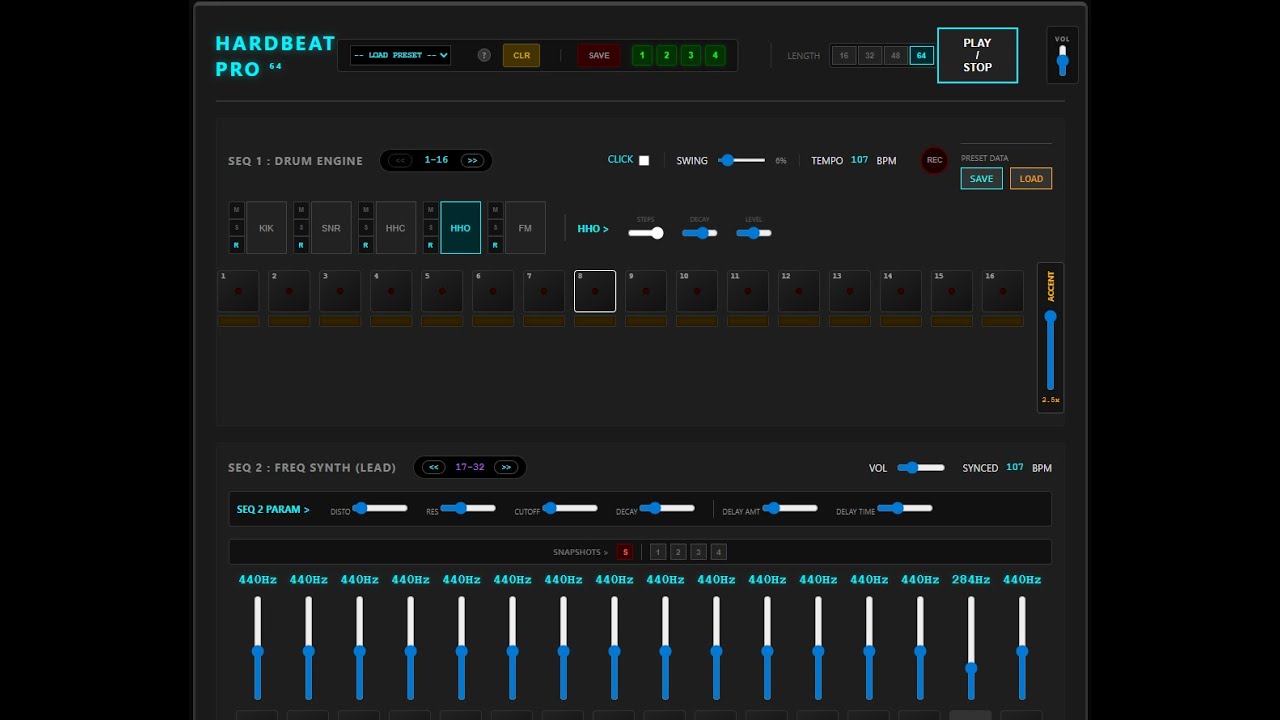Viewport: 1280px width, 720px height.
Task: Adjust the 284Hz frequency slider
Action: point(971,648)
